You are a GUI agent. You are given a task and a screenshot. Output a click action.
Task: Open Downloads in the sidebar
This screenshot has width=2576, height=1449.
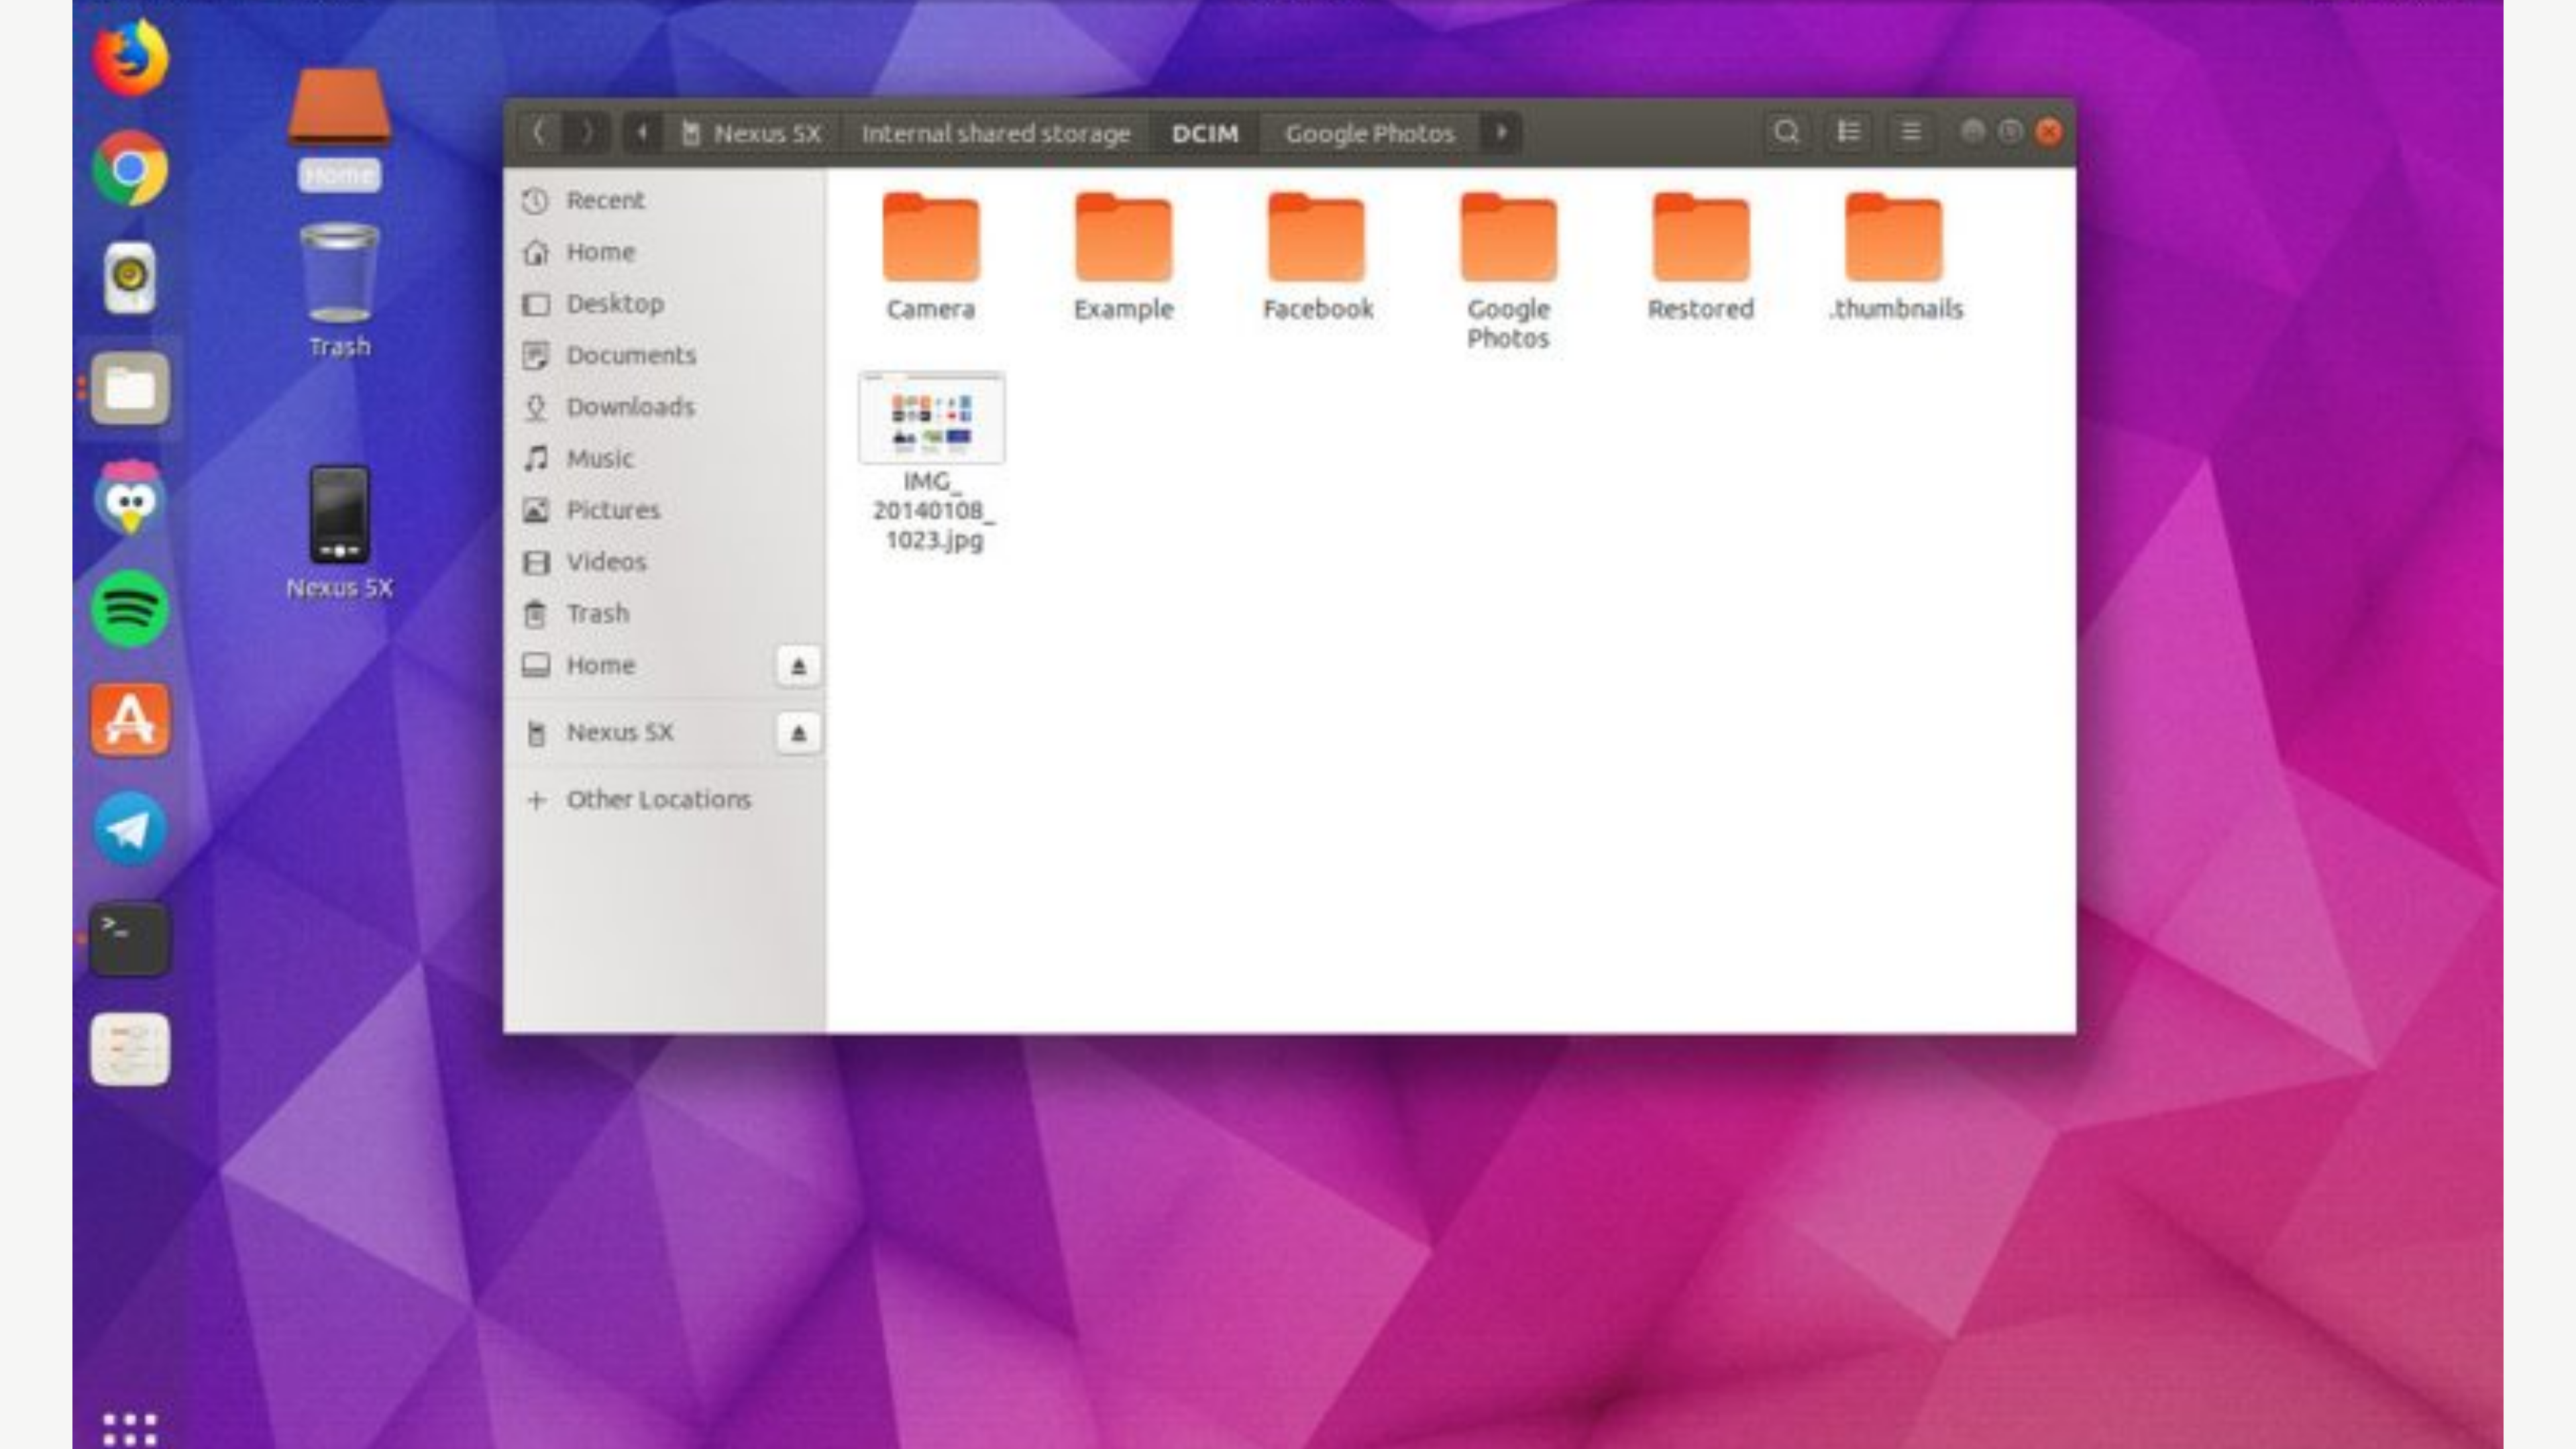pyautogui.click(x=665, y=407)
